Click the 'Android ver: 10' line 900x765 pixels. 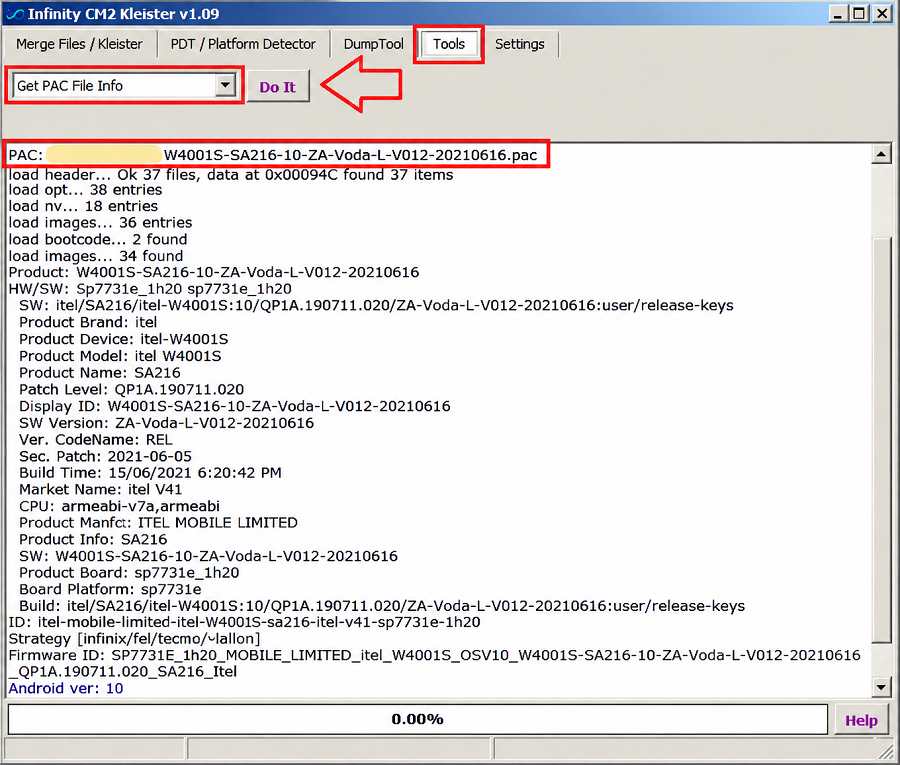click(66, 689)
